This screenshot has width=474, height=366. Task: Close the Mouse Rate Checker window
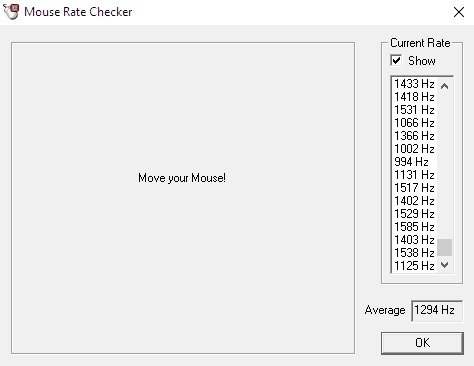coord(459,12)
